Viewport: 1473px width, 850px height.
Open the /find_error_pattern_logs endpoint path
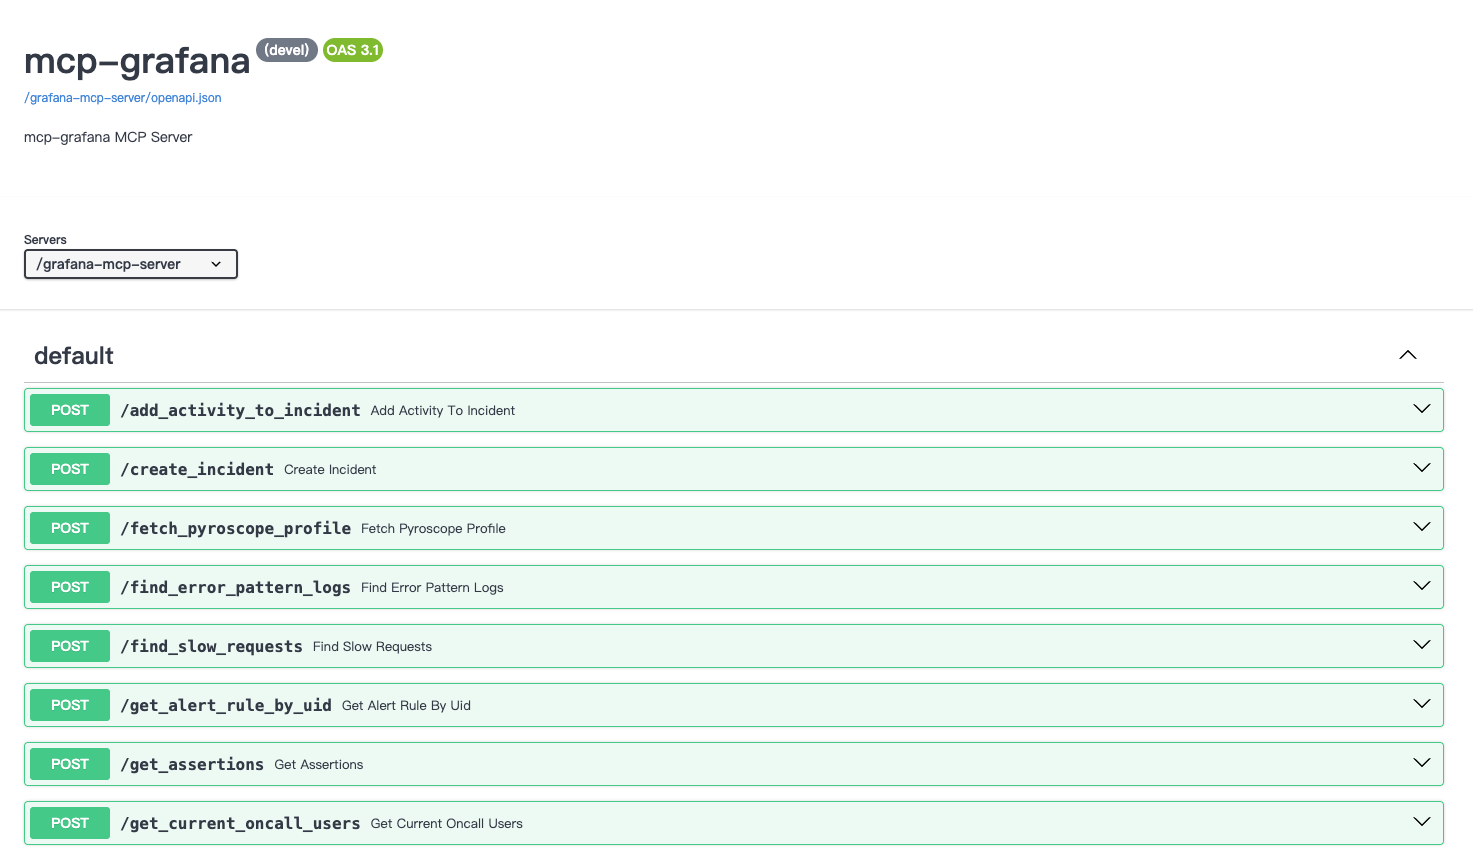[235, 587]
